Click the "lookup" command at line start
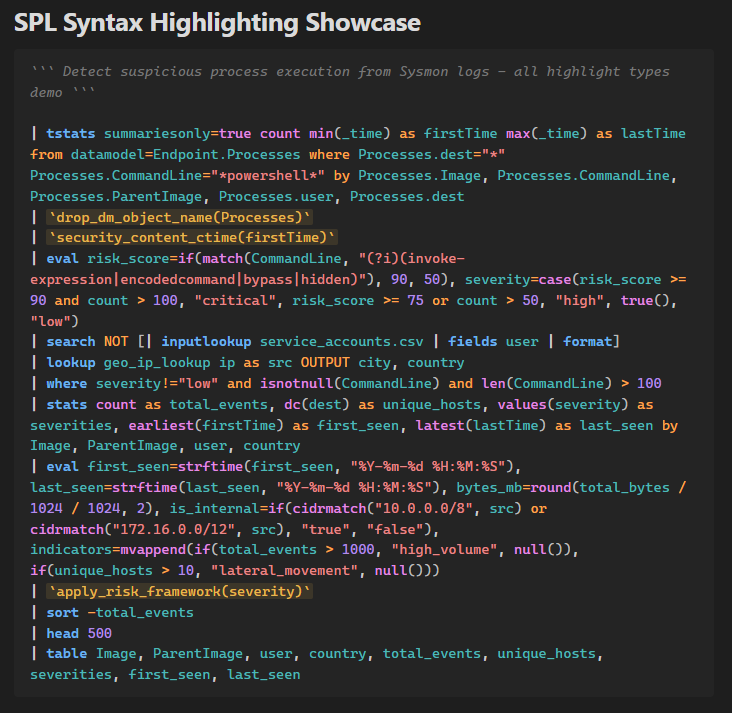Screen dimensions: 732x713 (70, 362)
